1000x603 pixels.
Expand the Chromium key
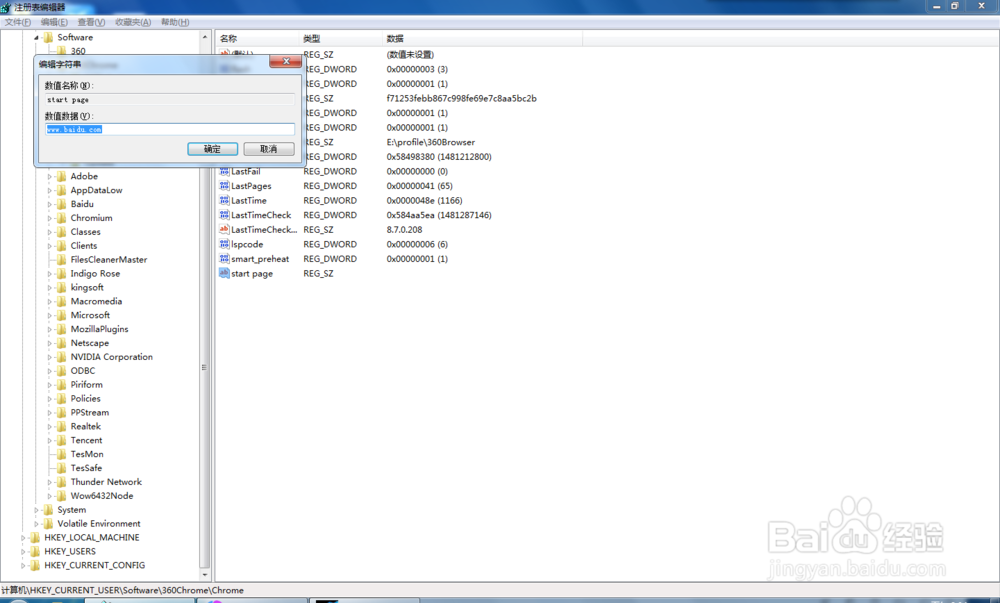click(x=50, y=218)
